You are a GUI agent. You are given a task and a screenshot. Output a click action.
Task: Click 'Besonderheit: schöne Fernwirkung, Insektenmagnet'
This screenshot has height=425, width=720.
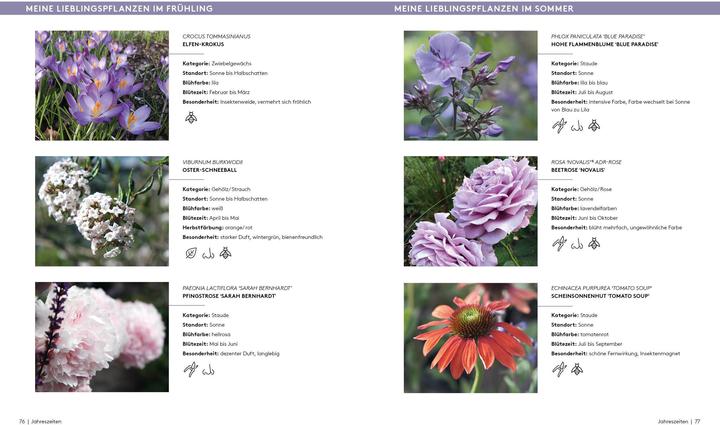coord(616,354)
